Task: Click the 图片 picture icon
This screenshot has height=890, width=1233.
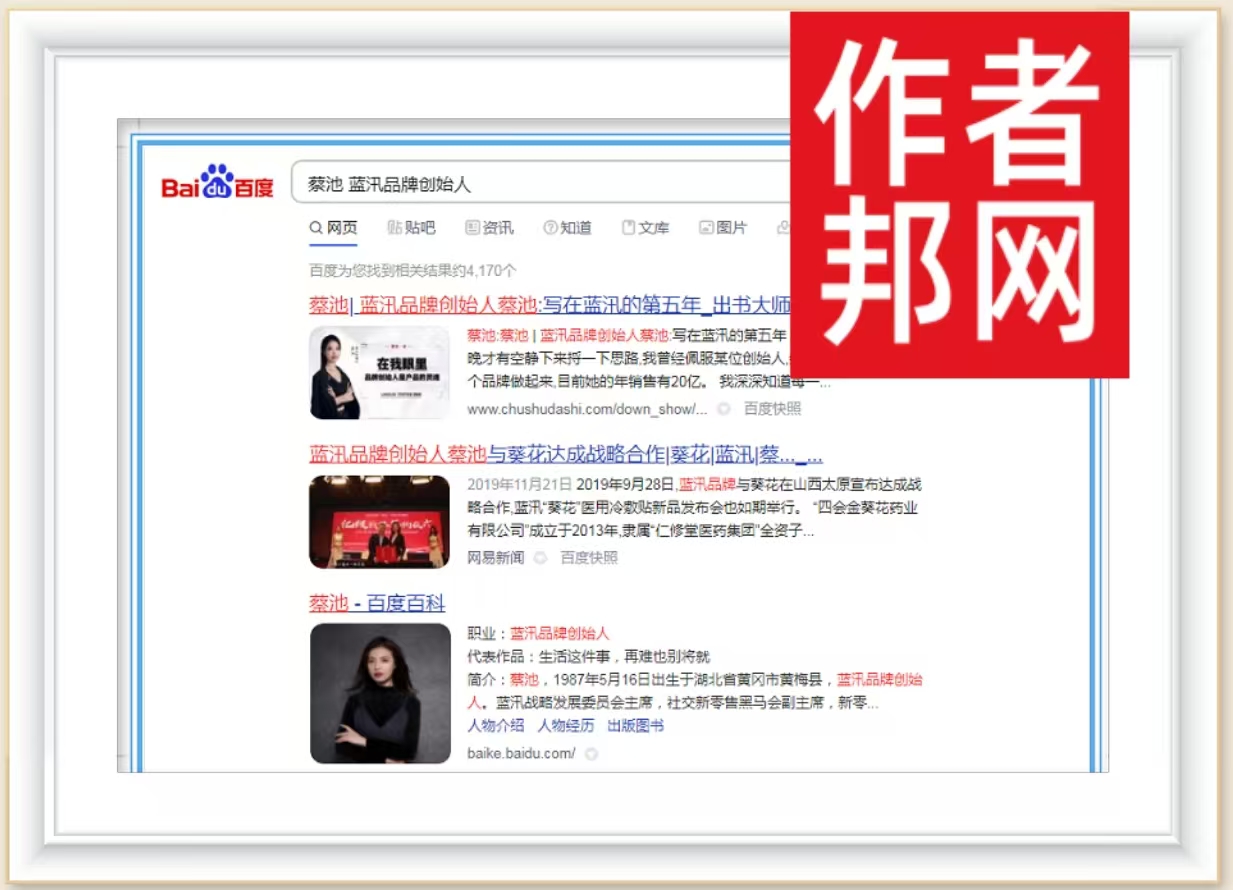Action: coord(706,228)
